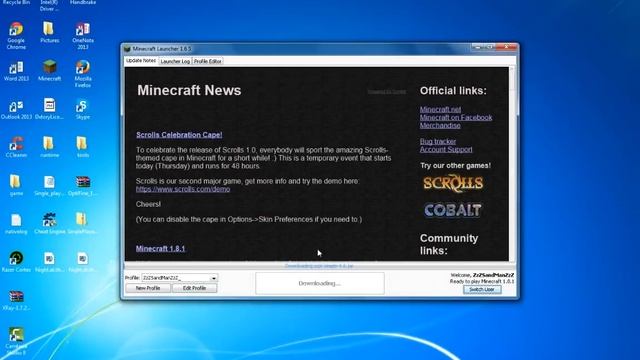Click the Powered by Tumblr text

coord(387,92)
